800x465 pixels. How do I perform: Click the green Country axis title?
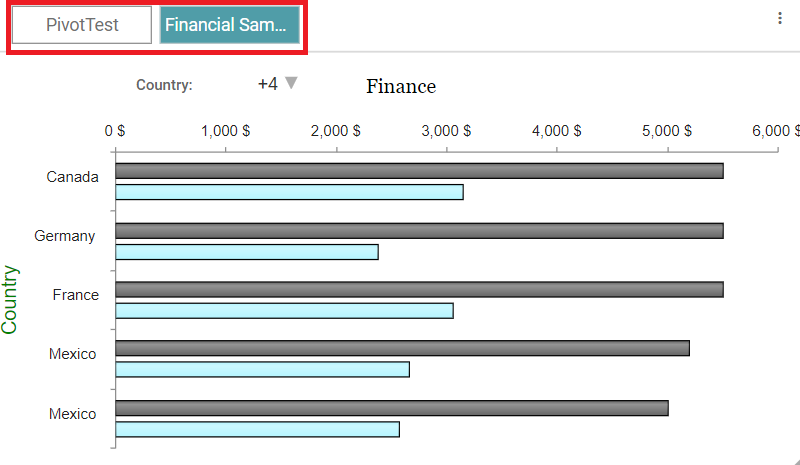(x=11, y=299)
